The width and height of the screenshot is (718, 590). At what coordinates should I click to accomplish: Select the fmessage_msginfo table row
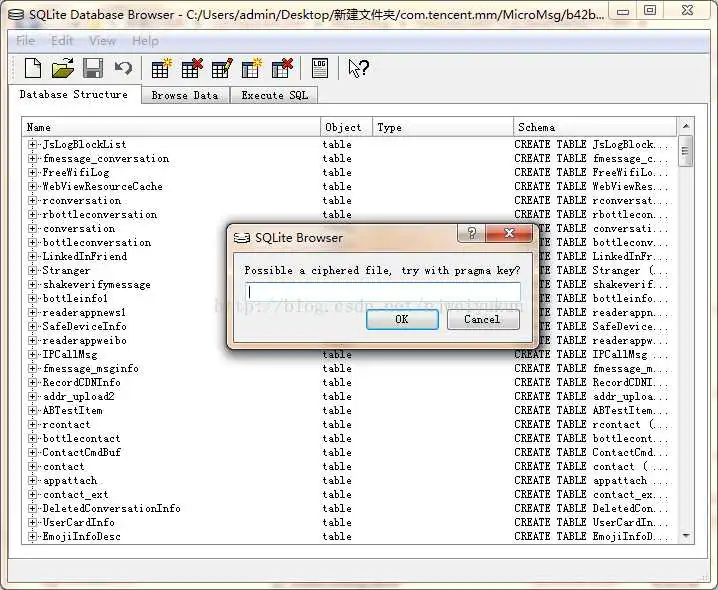91,369
